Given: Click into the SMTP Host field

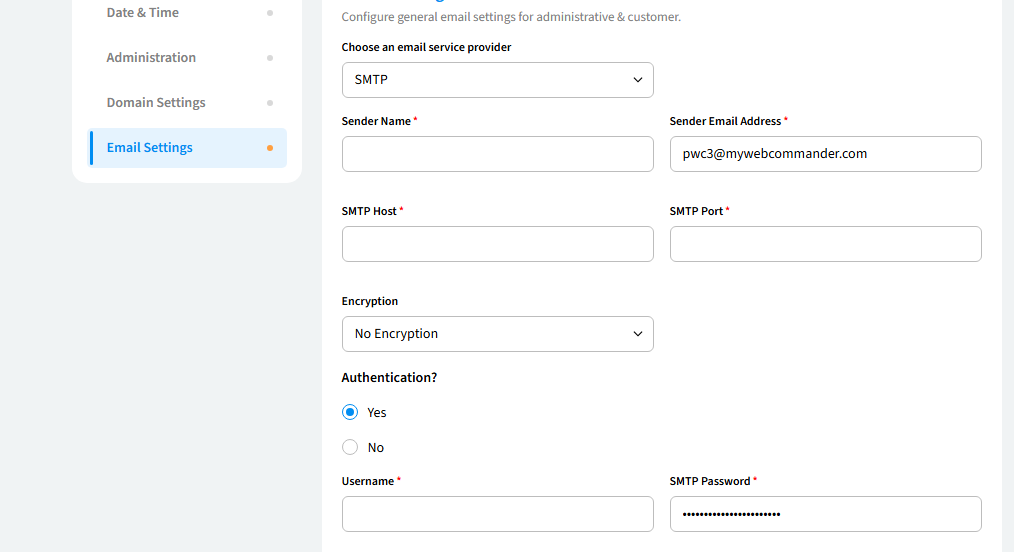Looking at the screenshot, I should point(497,244).
